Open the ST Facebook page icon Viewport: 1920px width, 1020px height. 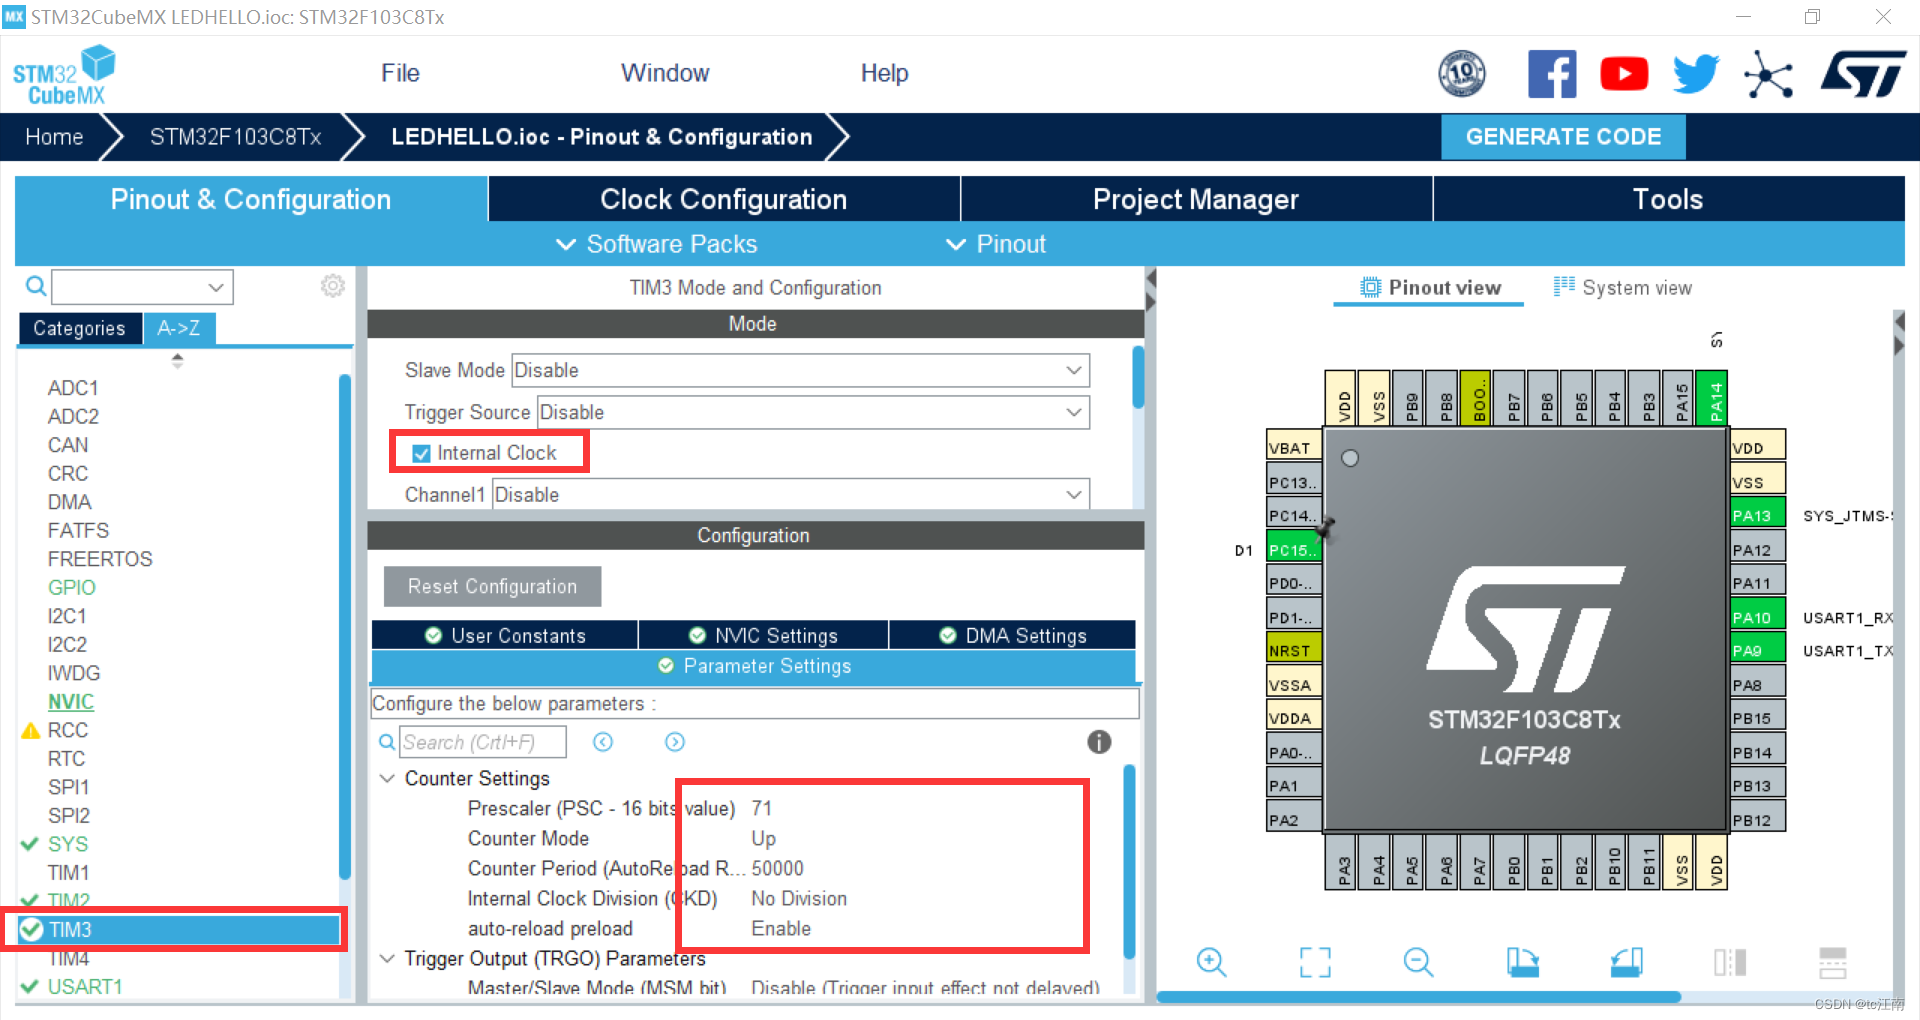click(1552, 74)
